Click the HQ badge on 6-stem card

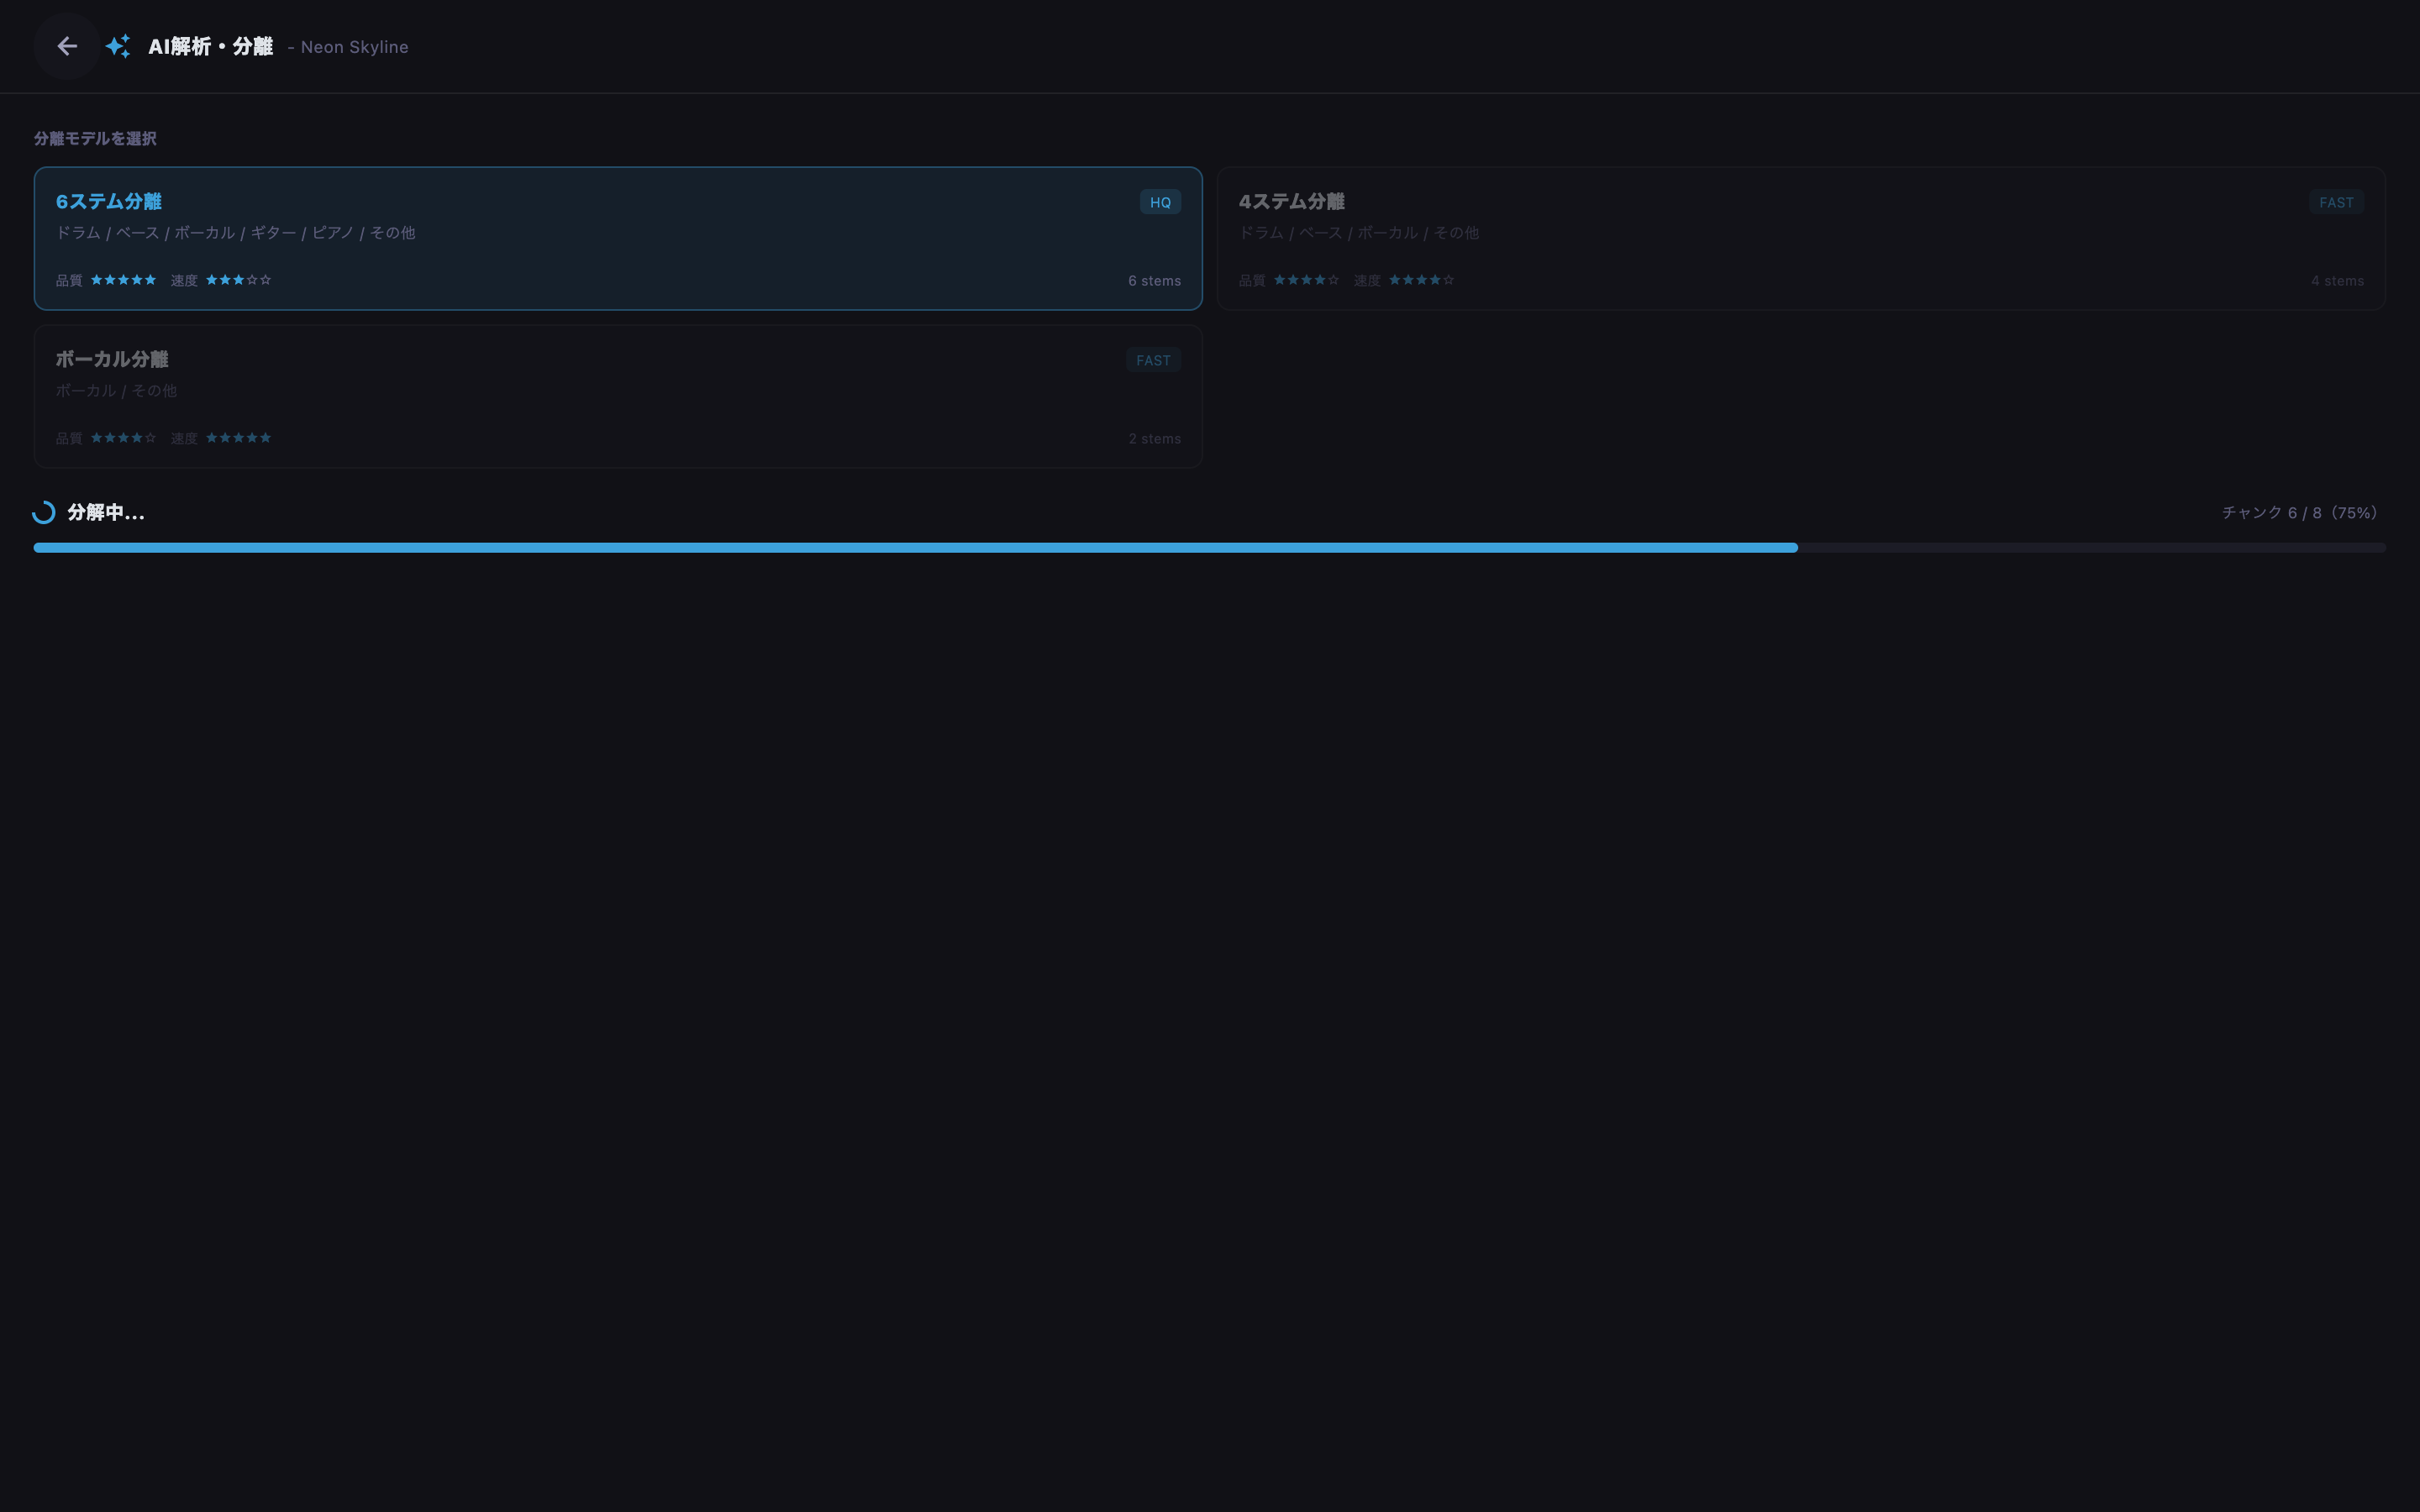[1160, 202]
